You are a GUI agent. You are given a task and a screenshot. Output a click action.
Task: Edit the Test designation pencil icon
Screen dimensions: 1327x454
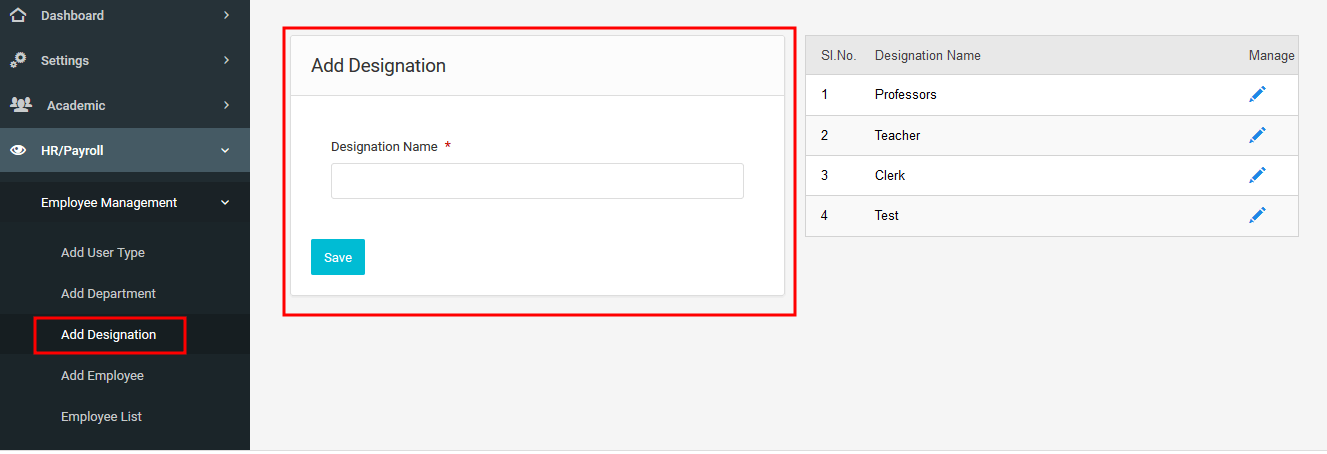pyautogui.click(x=1257, y=215)
